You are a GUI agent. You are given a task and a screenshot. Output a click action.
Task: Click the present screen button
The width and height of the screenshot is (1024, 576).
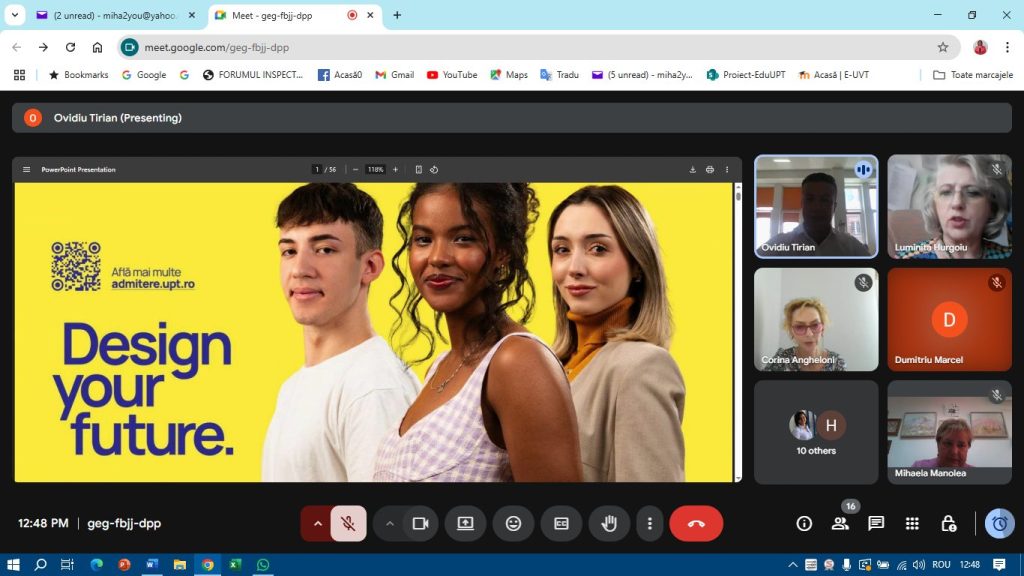click(465, 523)
